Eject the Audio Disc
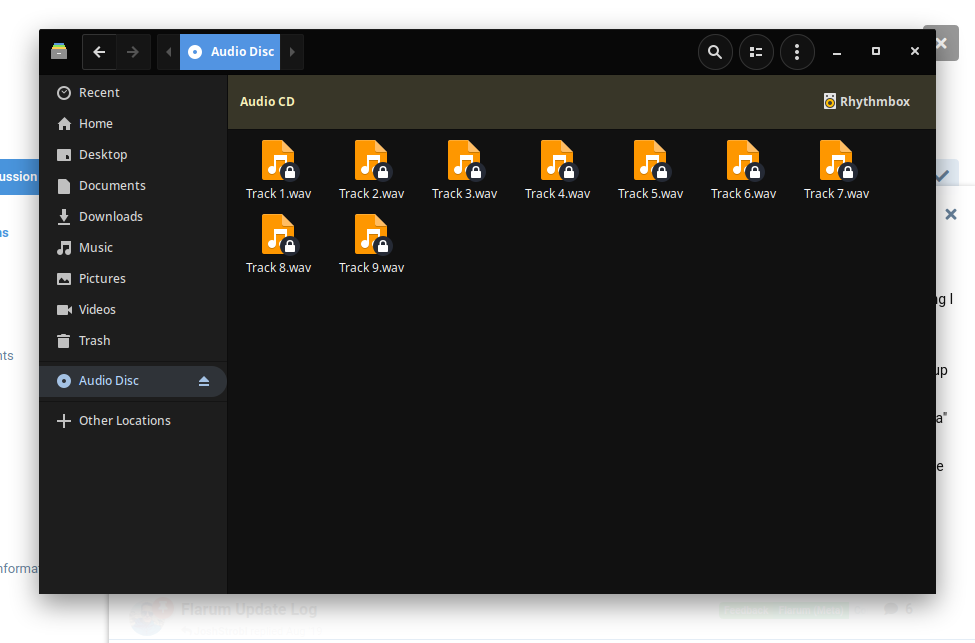 [x=204, y=381]
